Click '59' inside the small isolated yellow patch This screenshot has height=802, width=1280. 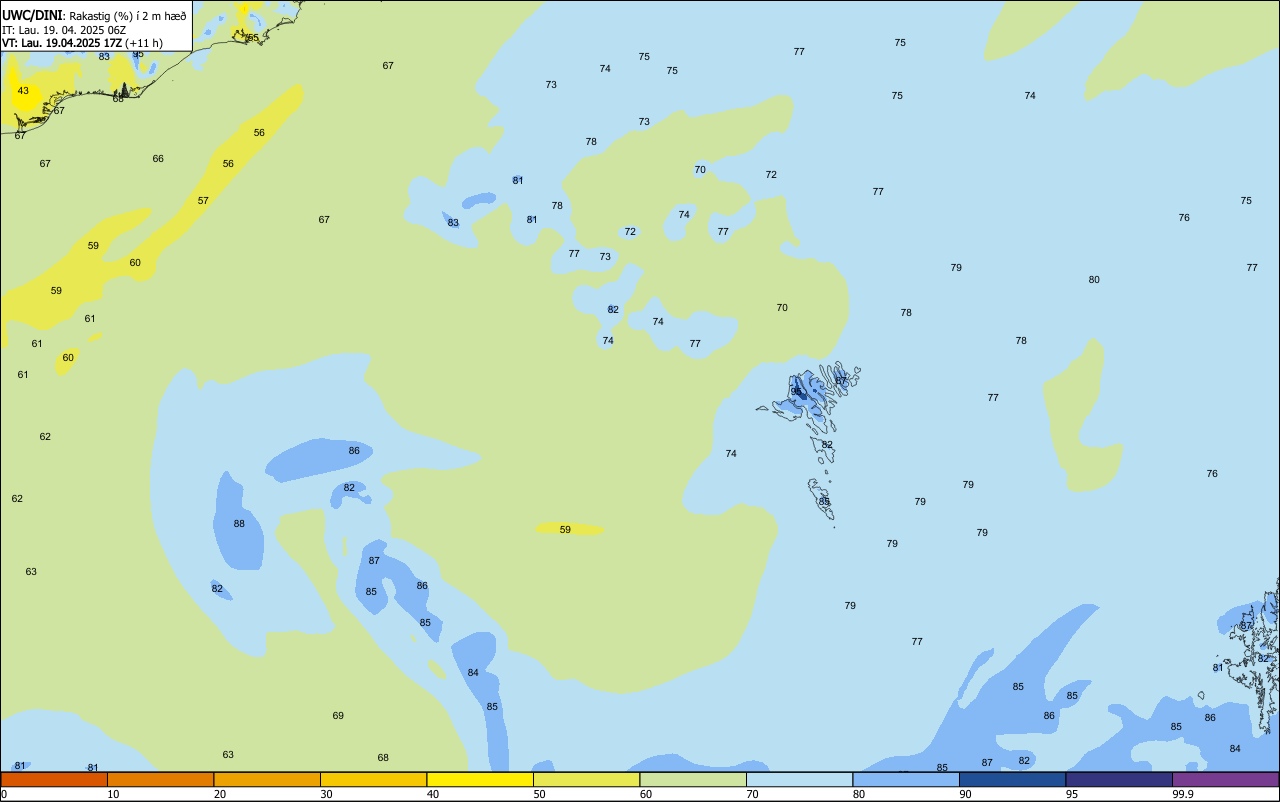[565, 530]
